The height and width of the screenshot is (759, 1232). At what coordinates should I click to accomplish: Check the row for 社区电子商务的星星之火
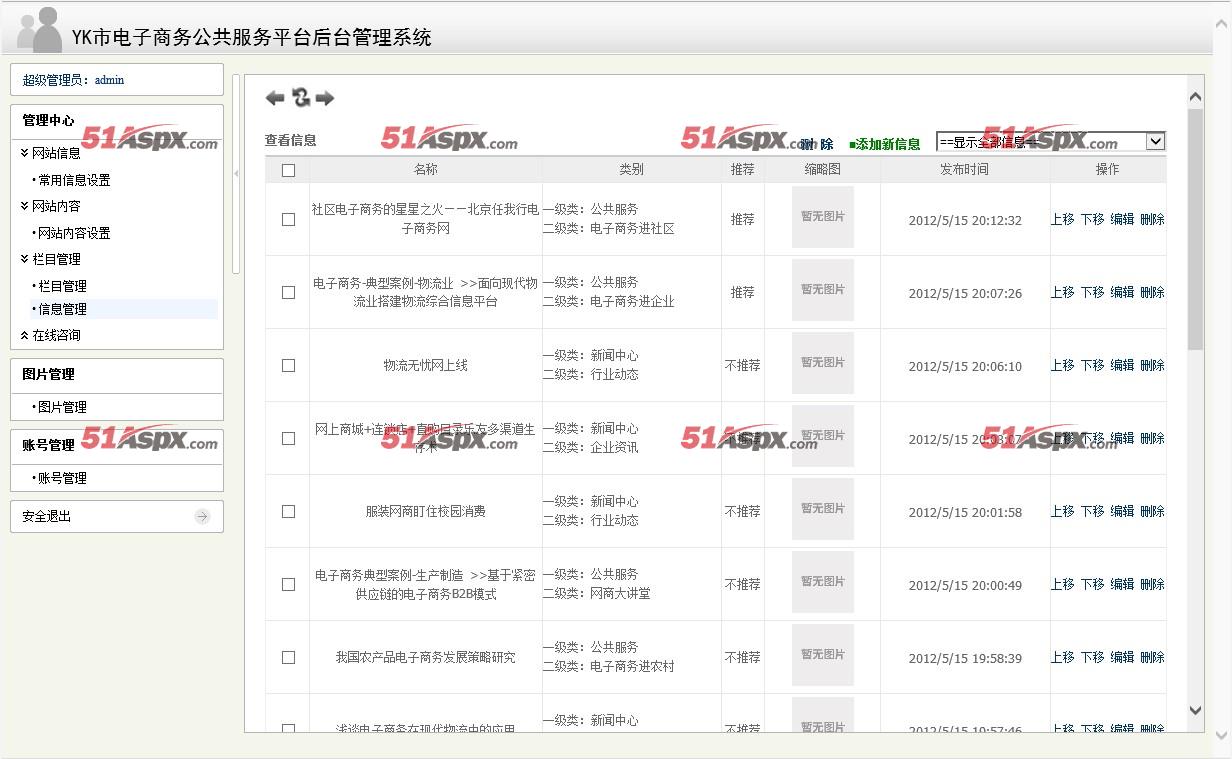point(288,219)
